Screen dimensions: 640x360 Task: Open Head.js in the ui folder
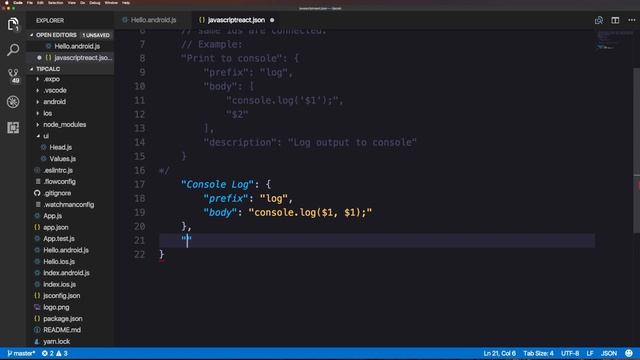[x=60, y=147]
